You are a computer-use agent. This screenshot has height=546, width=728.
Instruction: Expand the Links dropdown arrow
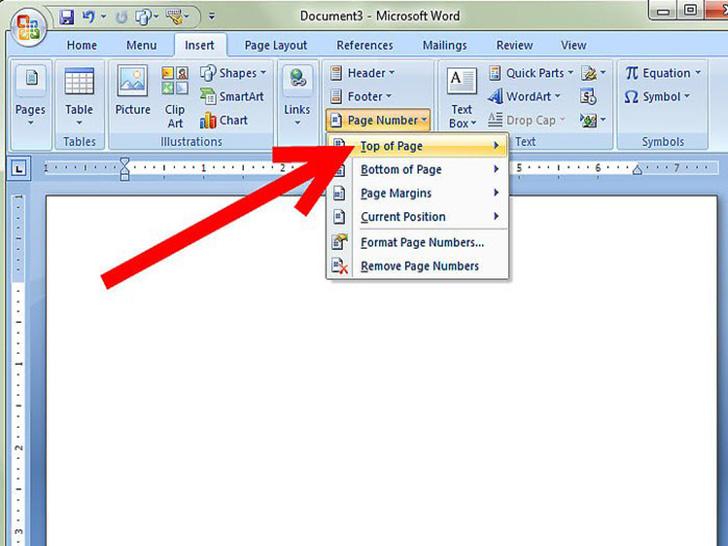tap(297, 123)
